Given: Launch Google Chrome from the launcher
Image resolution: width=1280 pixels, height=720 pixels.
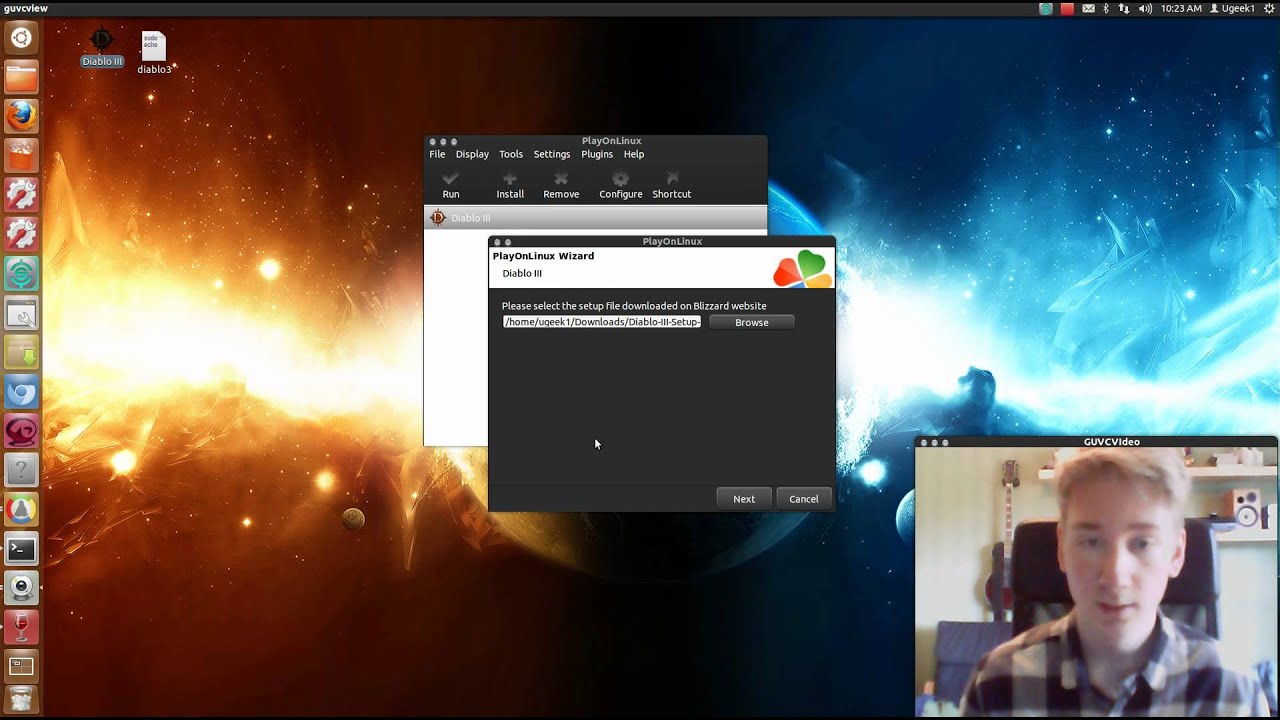Looking at the screenshot, I should coord(21,509).
